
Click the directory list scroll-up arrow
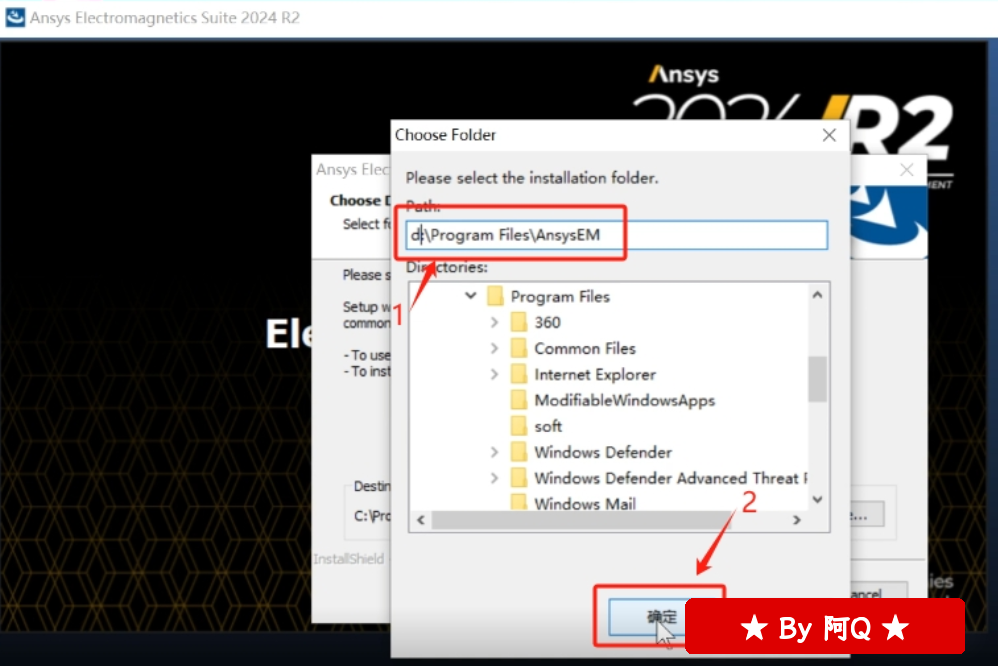pos(818,295)
